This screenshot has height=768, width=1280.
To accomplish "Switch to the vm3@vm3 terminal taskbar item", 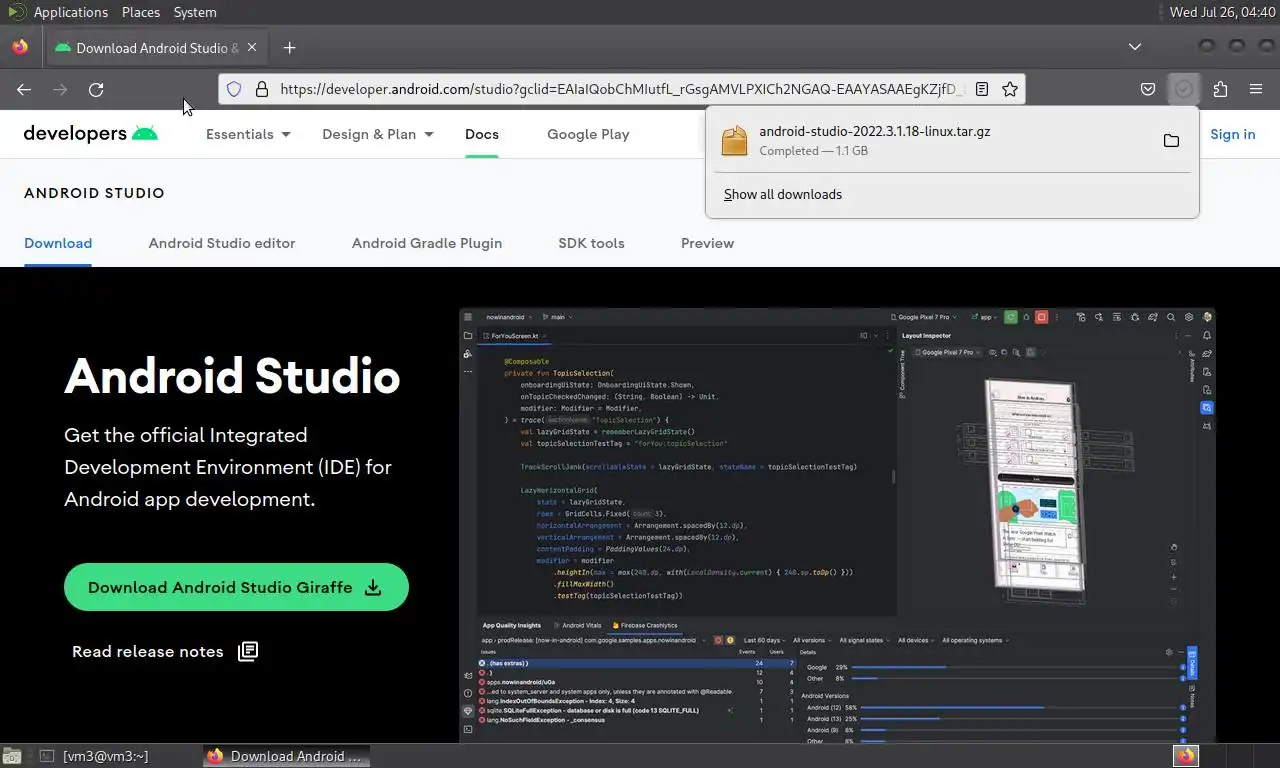I will click(x=118, y=756).
